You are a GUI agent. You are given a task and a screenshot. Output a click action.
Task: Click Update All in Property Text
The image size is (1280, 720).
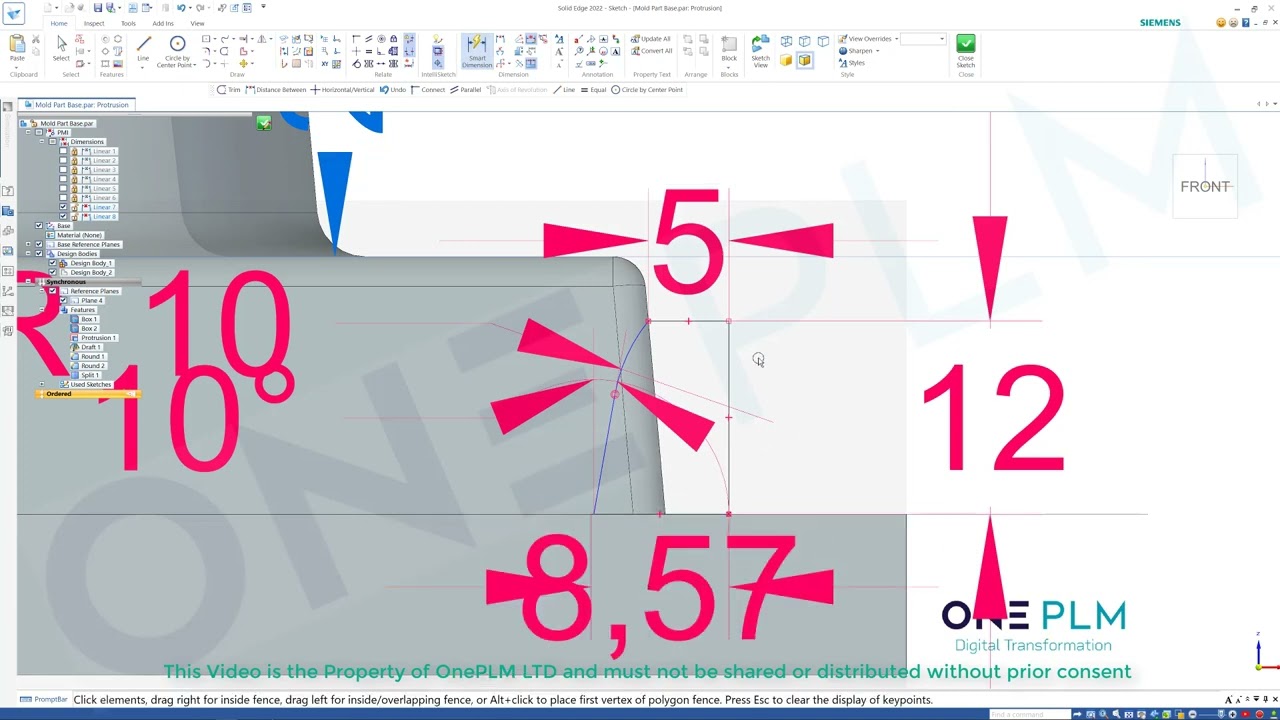tap(651, 39)
